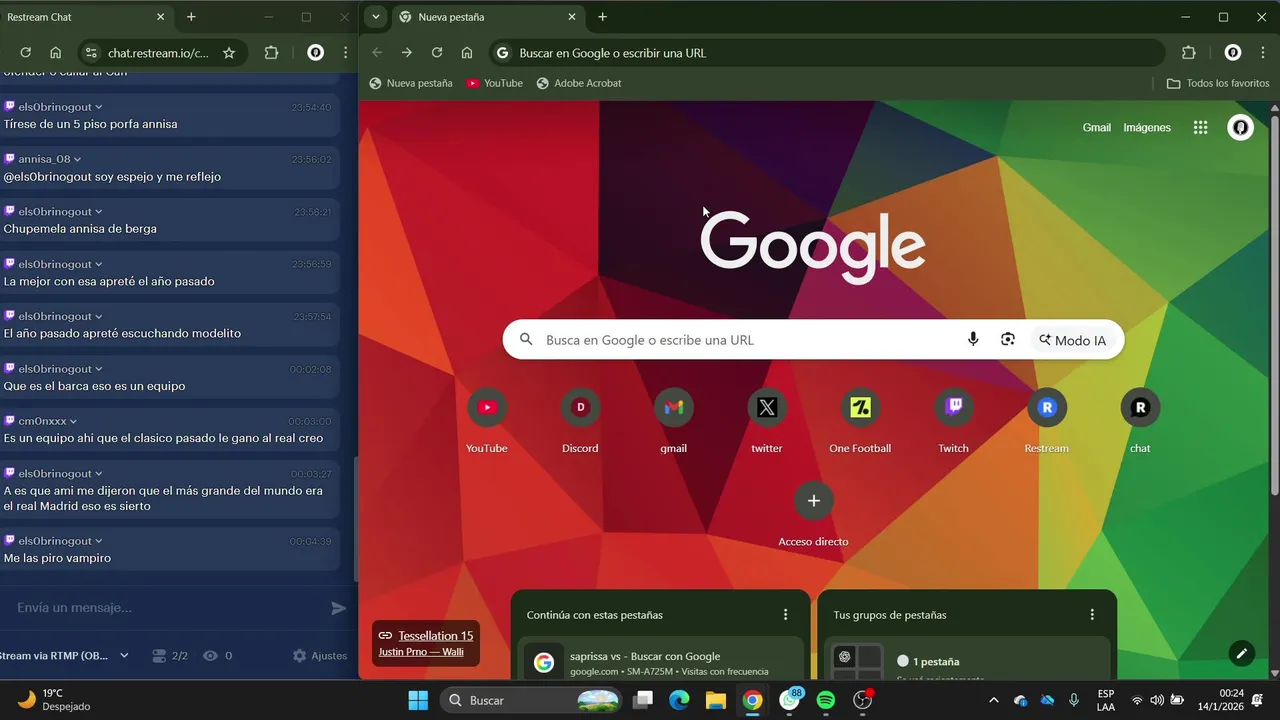
Task: Open the tab search dropdown arrow
Action: pyautogui.click(x=375, y=17)
